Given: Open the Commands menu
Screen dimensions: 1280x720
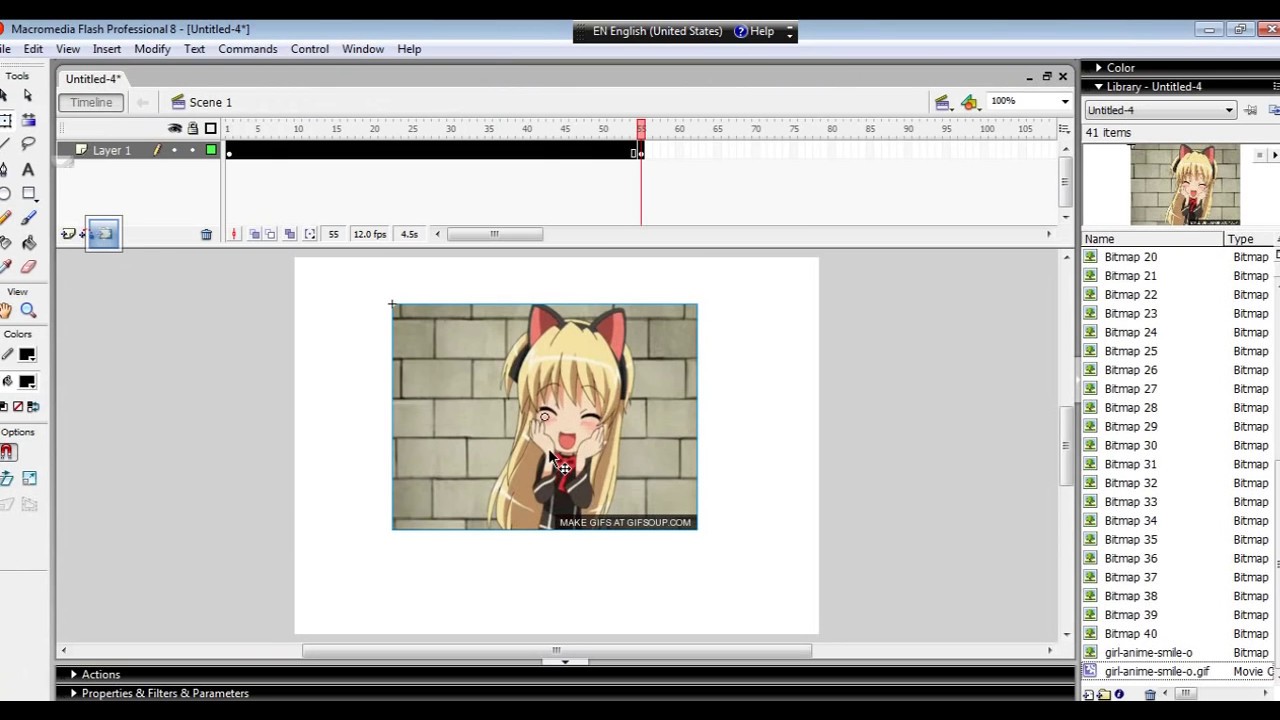Looking at the screenshot, I should tap(248, 49).
